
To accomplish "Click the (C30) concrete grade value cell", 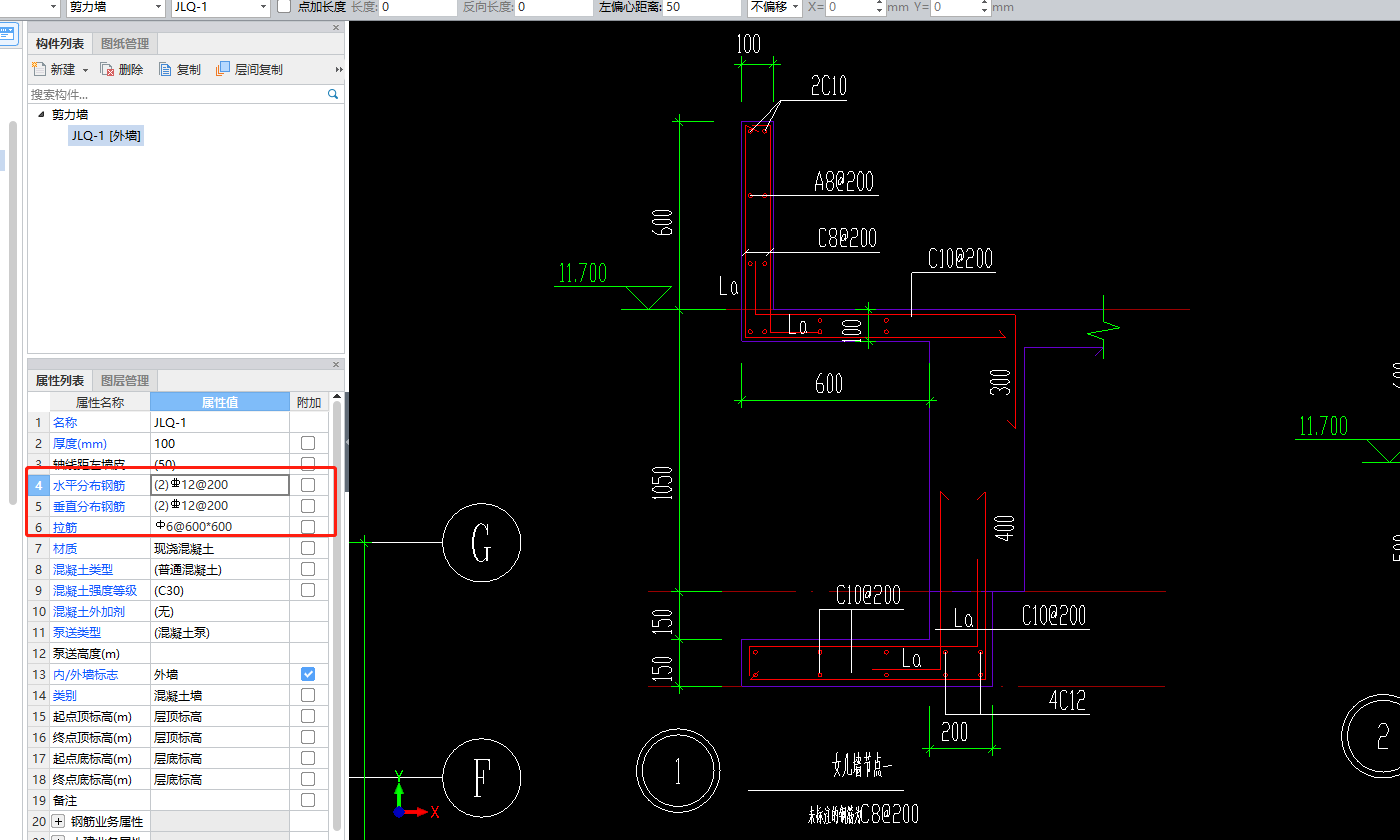I will tap(220, 590).
